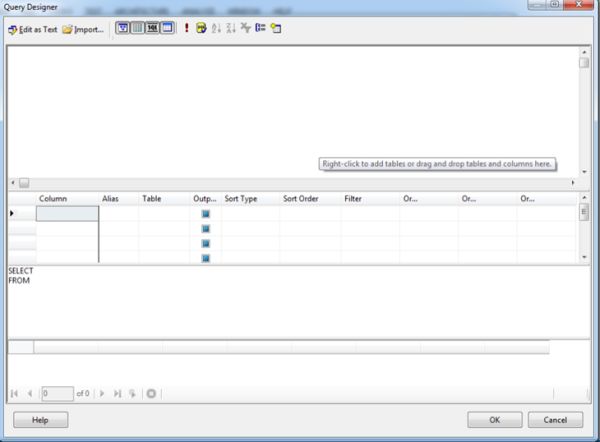Click the Table column header
600x442 pixels.
click(x=165, y=199)
